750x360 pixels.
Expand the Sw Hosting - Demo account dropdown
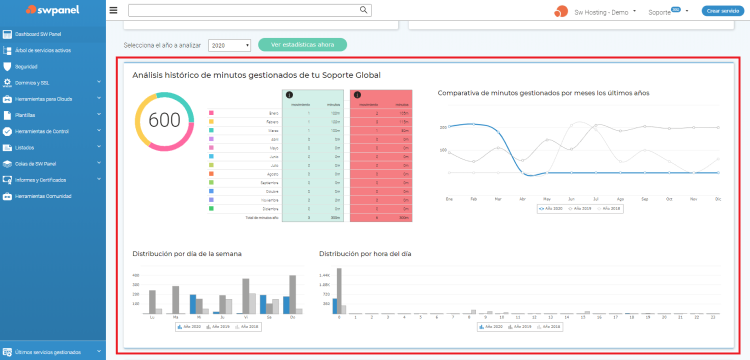click(635, 11)
